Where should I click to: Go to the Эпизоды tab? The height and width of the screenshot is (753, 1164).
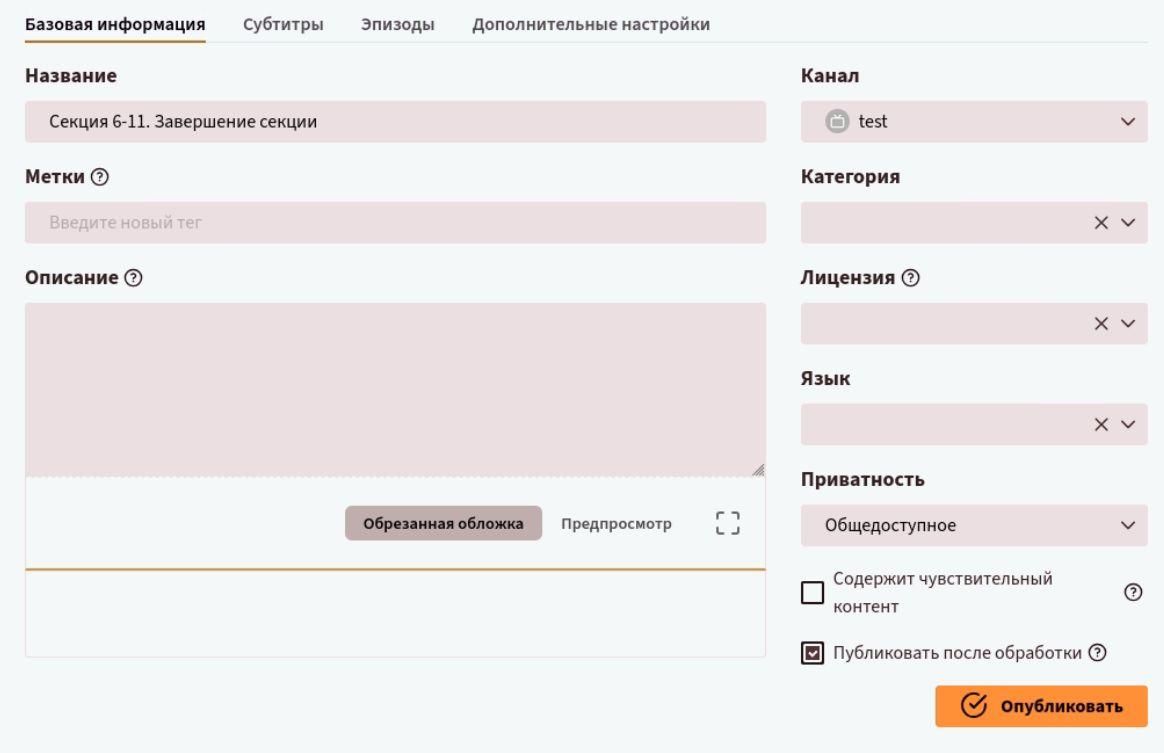[x=397, y=25]
